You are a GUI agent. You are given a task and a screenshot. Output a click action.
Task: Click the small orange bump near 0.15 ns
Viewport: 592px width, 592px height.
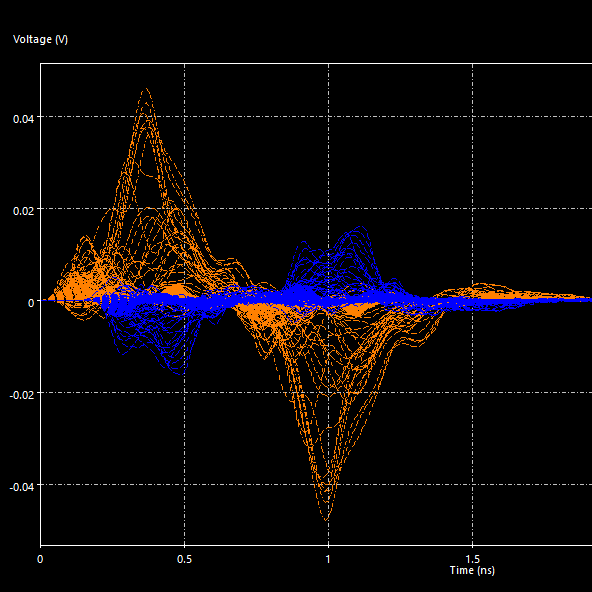pos(86,239)
